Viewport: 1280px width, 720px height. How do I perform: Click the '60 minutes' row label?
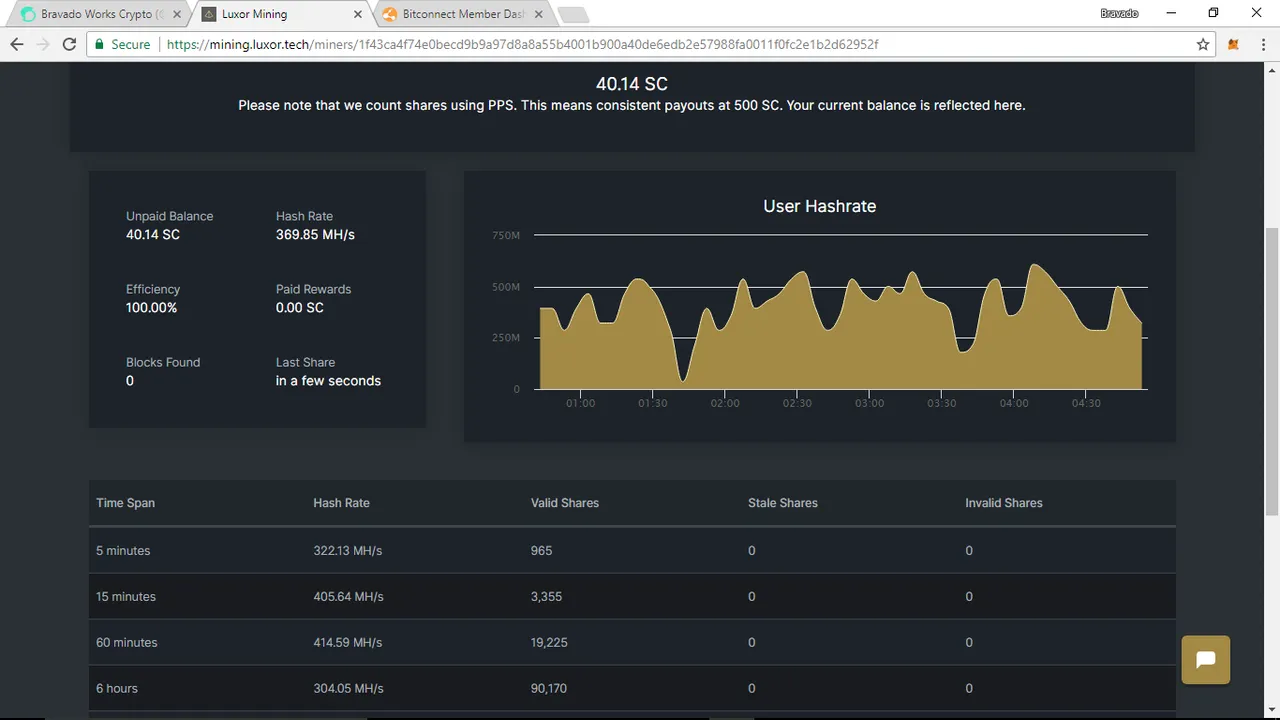coord(127,643)
